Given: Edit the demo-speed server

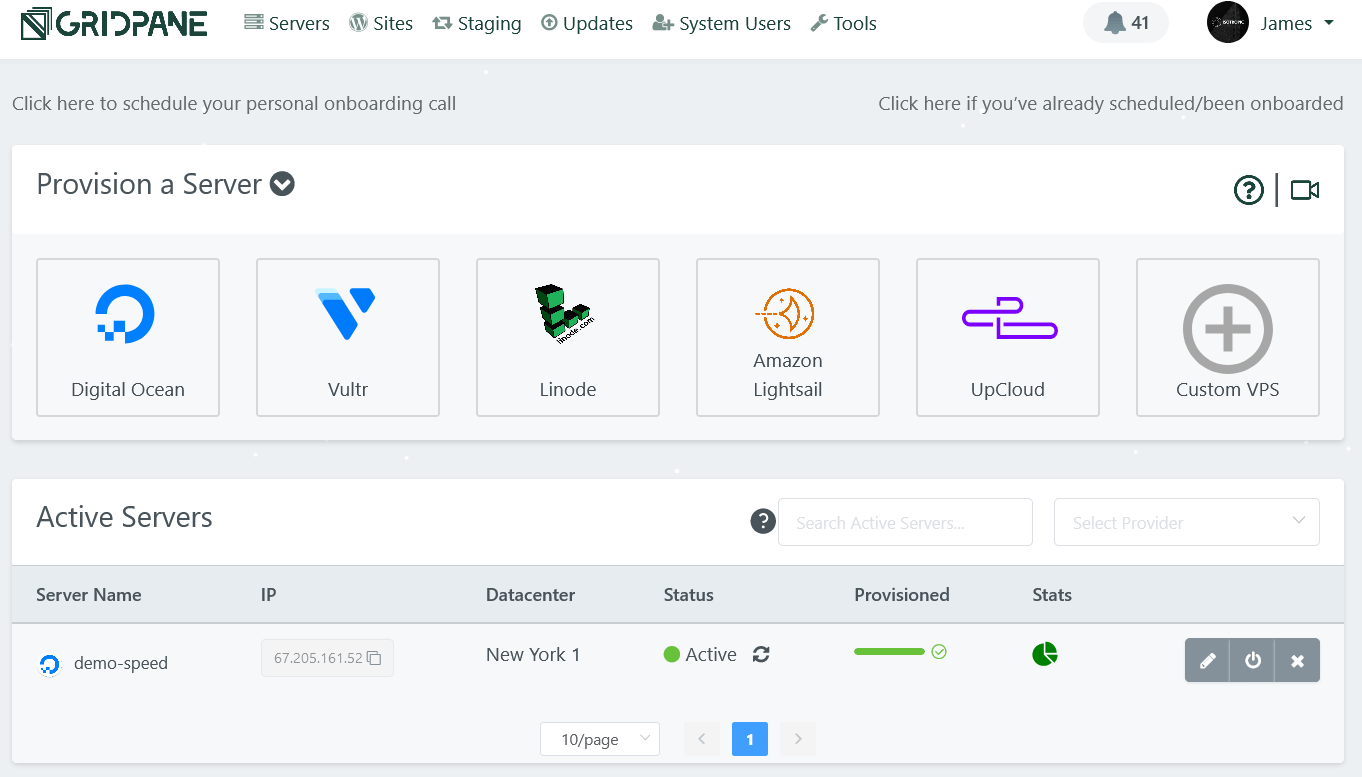Looking at the screenshot, I should click(1208, 660).
